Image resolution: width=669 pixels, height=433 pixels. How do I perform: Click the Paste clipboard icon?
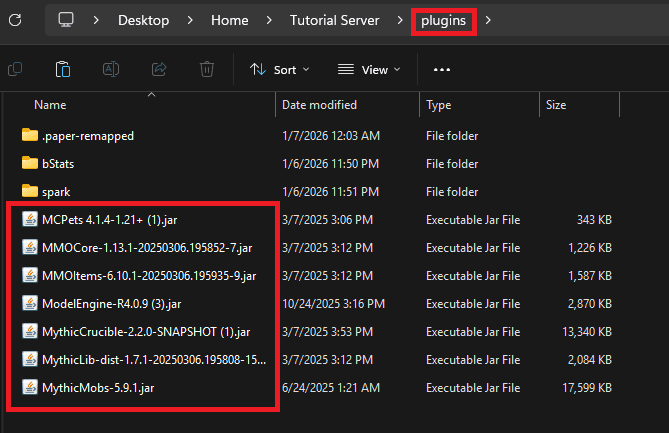(x=63, y=69)
